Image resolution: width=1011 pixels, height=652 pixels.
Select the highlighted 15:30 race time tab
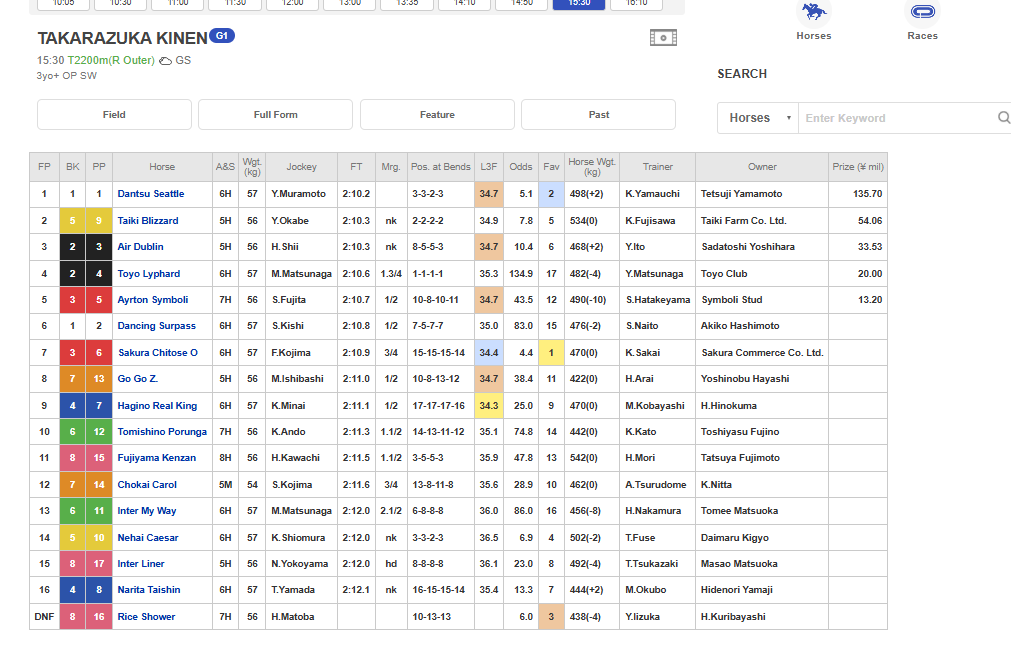(x=579, y=4)
